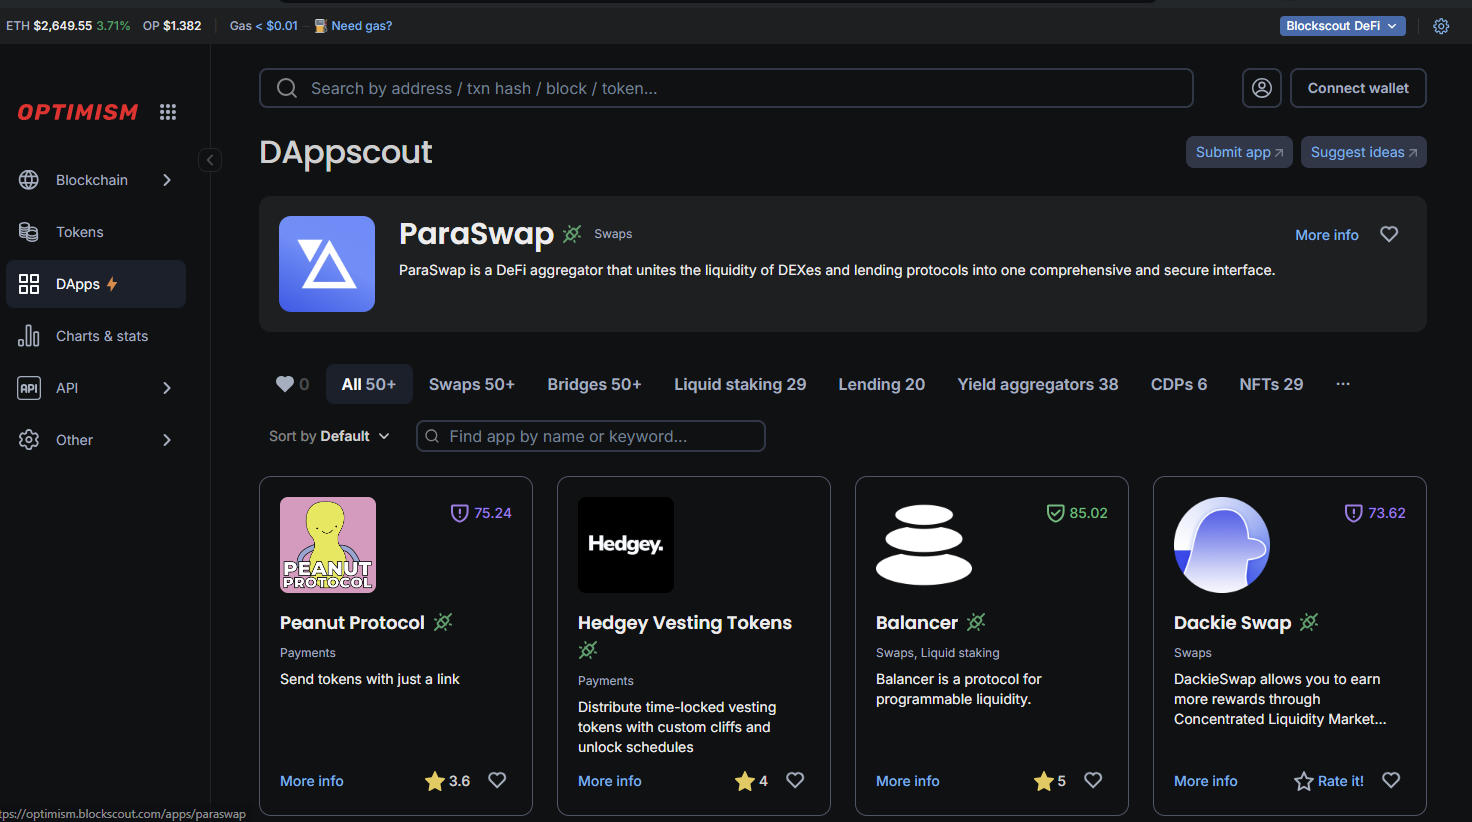Image resolution: width=1472 pixels, height=822 pixels.
Task: Open Balancer app logo
Action: point(924,545)
